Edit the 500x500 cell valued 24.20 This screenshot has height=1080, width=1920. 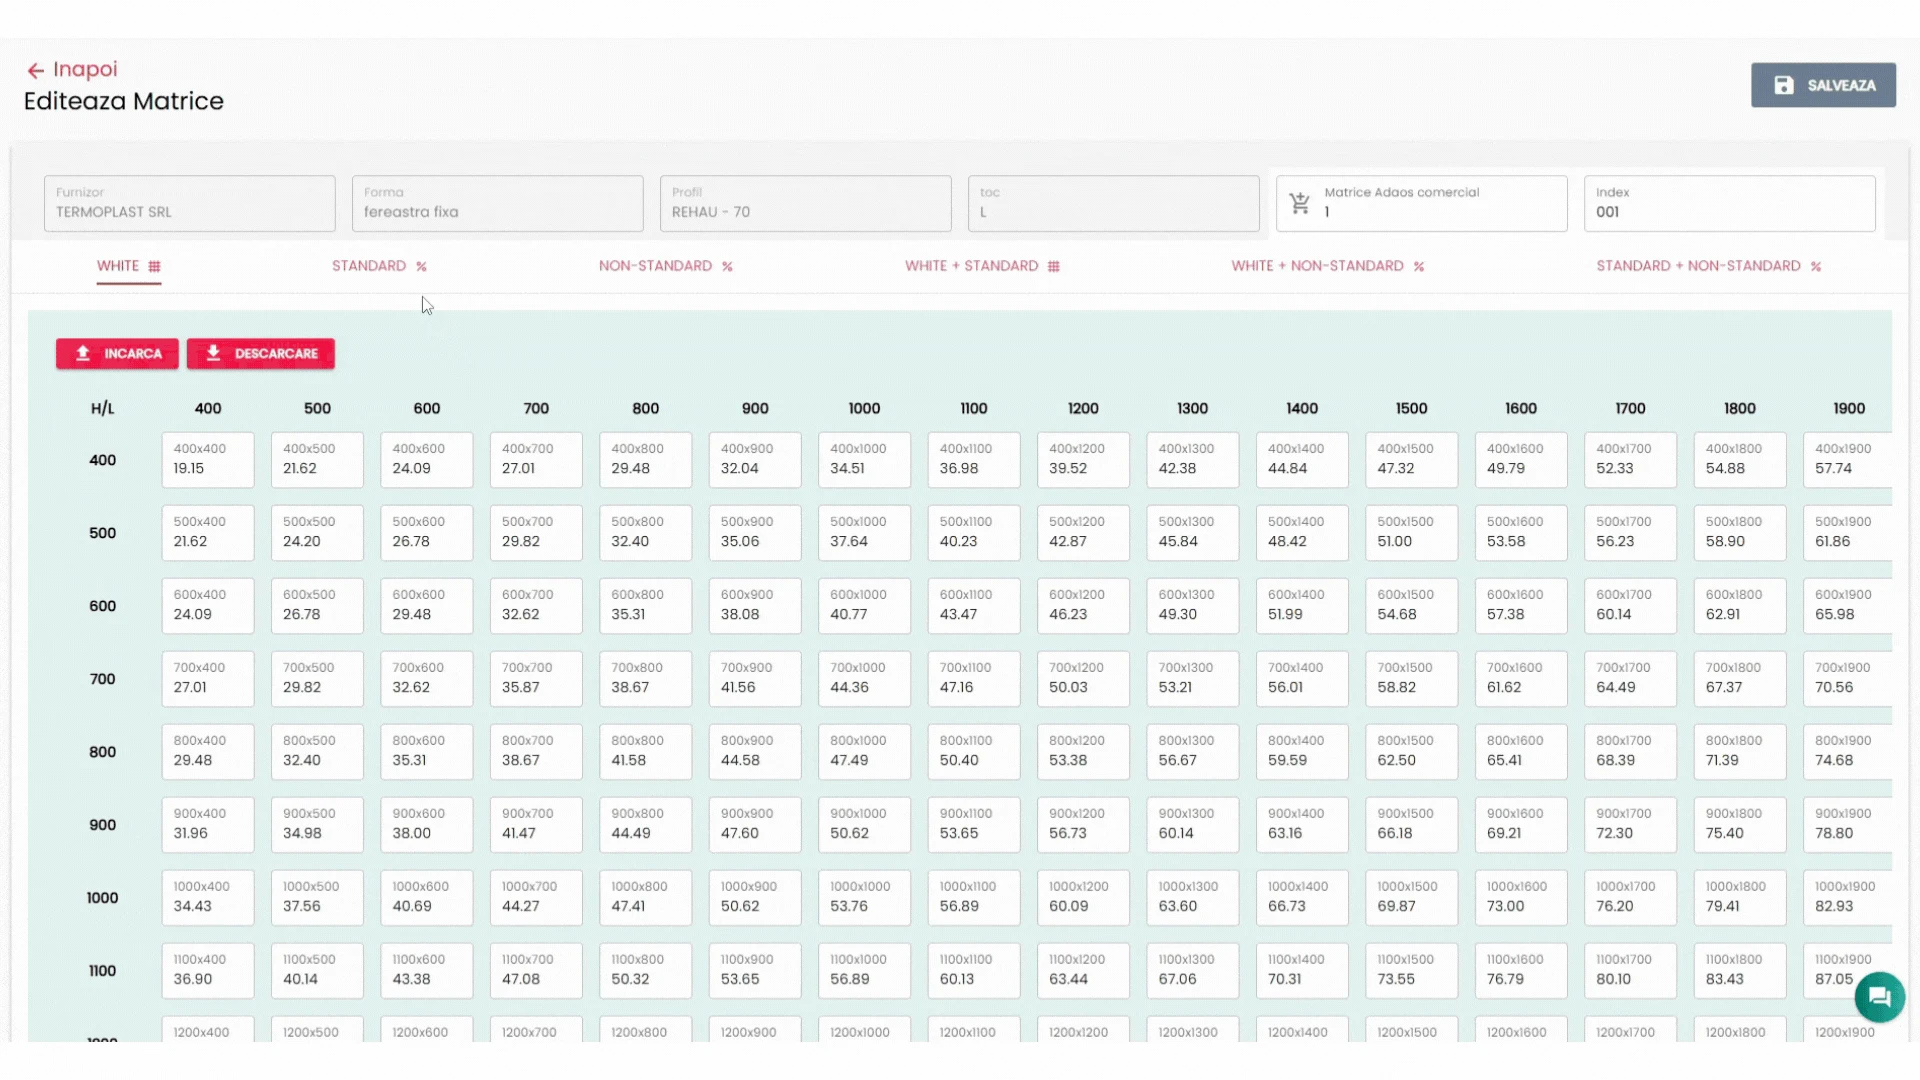pyautogui.click(x=317, y=533)
